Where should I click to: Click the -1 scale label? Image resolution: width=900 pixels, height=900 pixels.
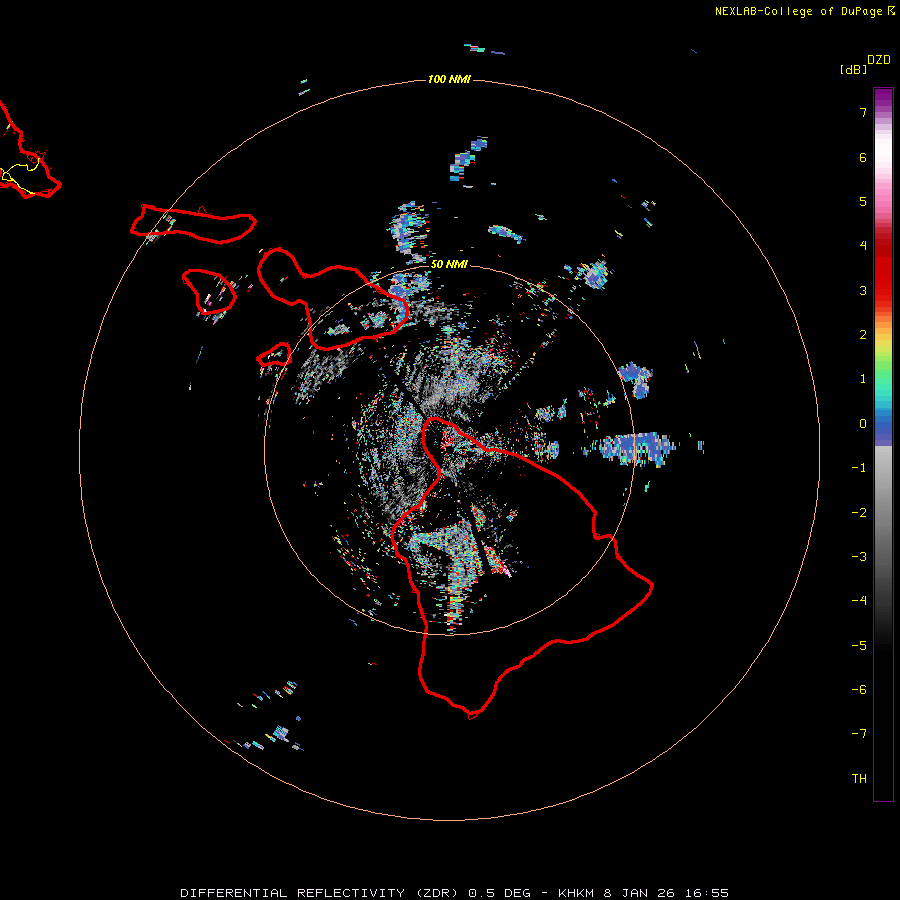click(859, 468)
